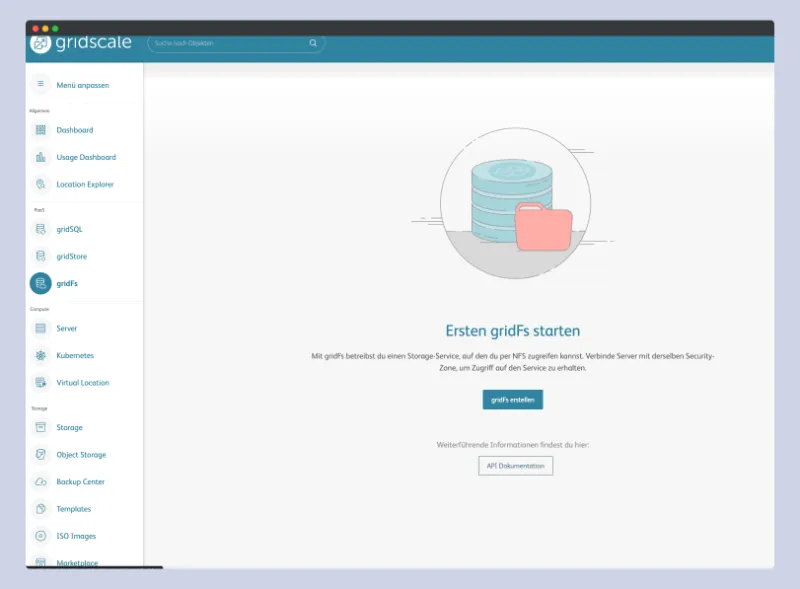Click the search magnifier icon

(x=313, y=43)
